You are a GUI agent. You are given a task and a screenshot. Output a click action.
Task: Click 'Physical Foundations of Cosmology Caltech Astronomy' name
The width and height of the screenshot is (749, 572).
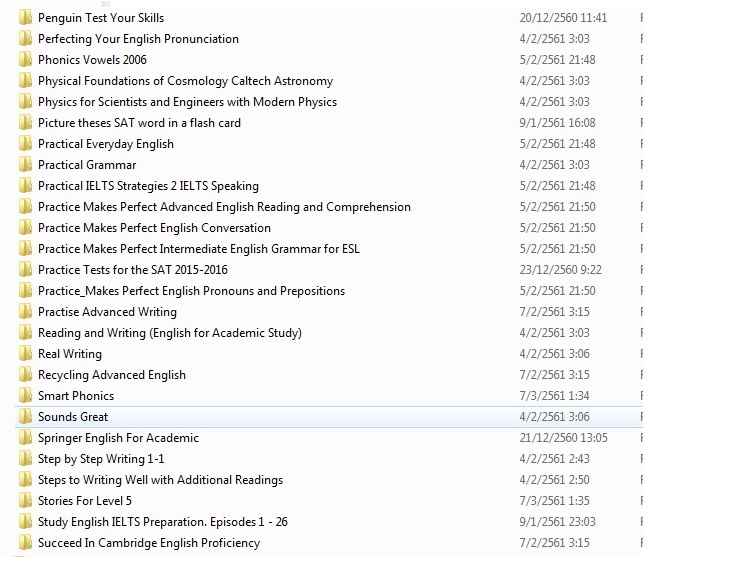point(185,81)
